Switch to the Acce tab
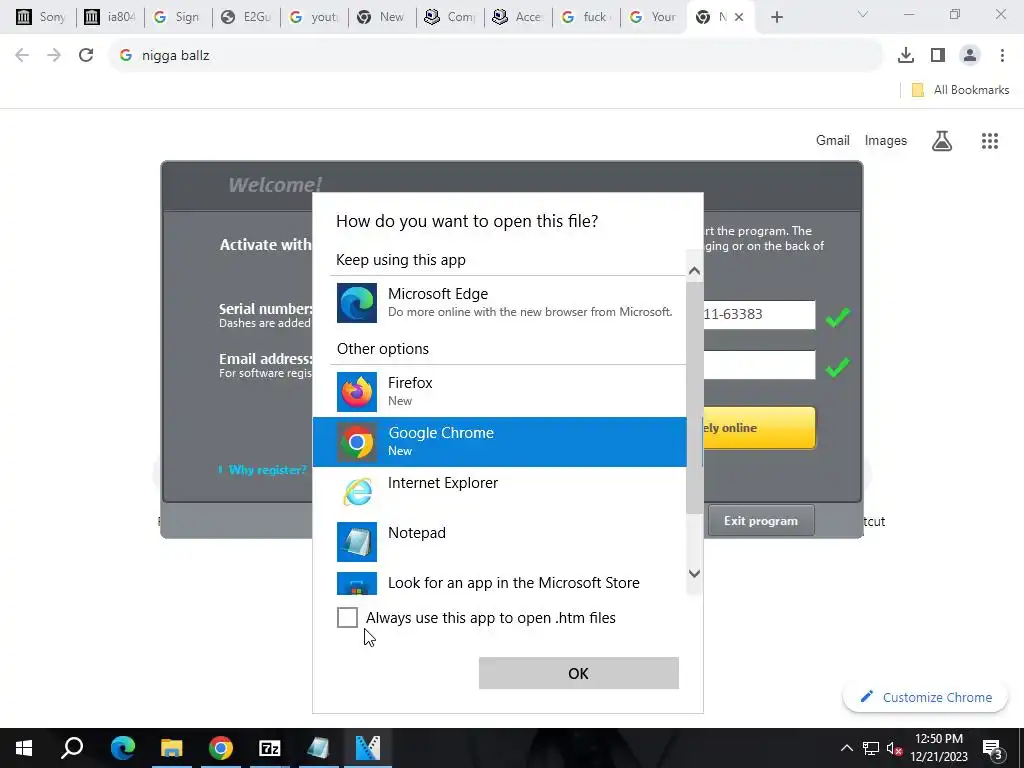 [518, 17]
